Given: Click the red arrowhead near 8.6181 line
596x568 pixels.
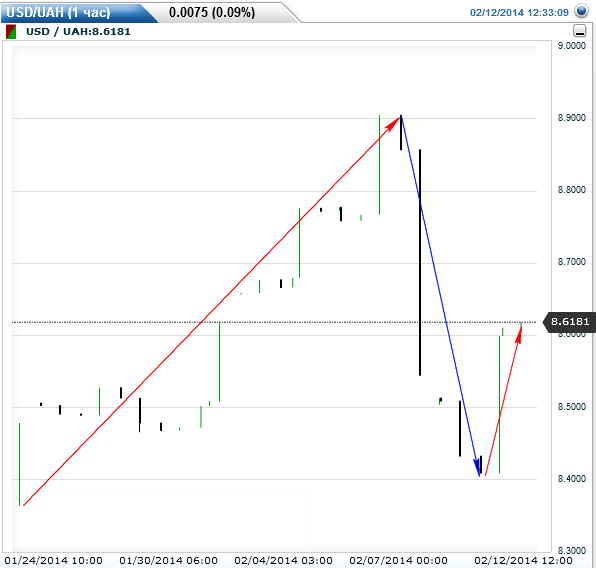Looking at the screenshot, I should coord(519,333).
